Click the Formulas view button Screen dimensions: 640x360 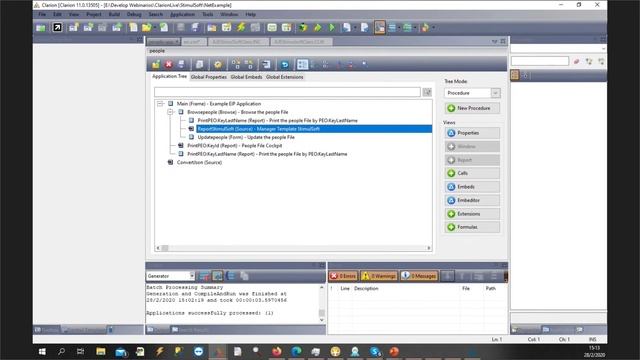pyautogui.click(x=472, y=227)
